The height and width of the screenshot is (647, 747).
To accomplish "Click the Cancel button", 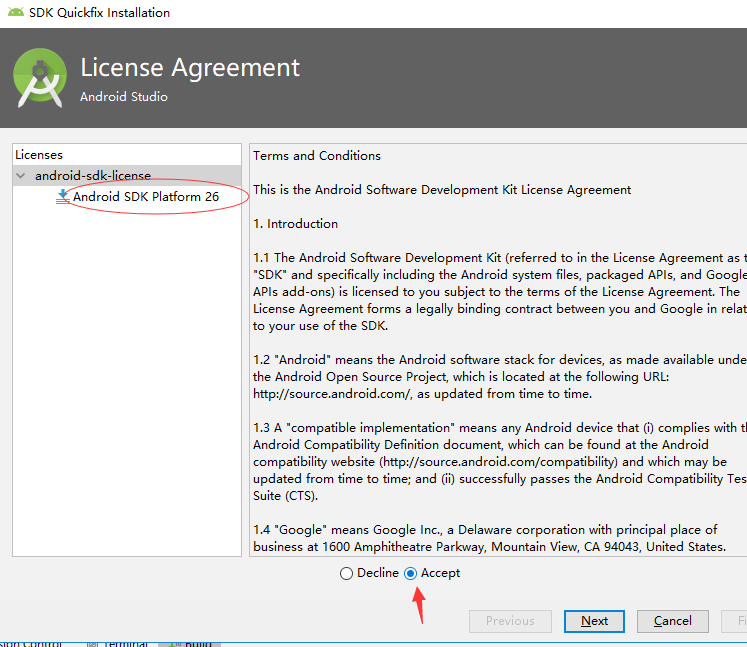I will pyautogui.click(x=672, y=621).
